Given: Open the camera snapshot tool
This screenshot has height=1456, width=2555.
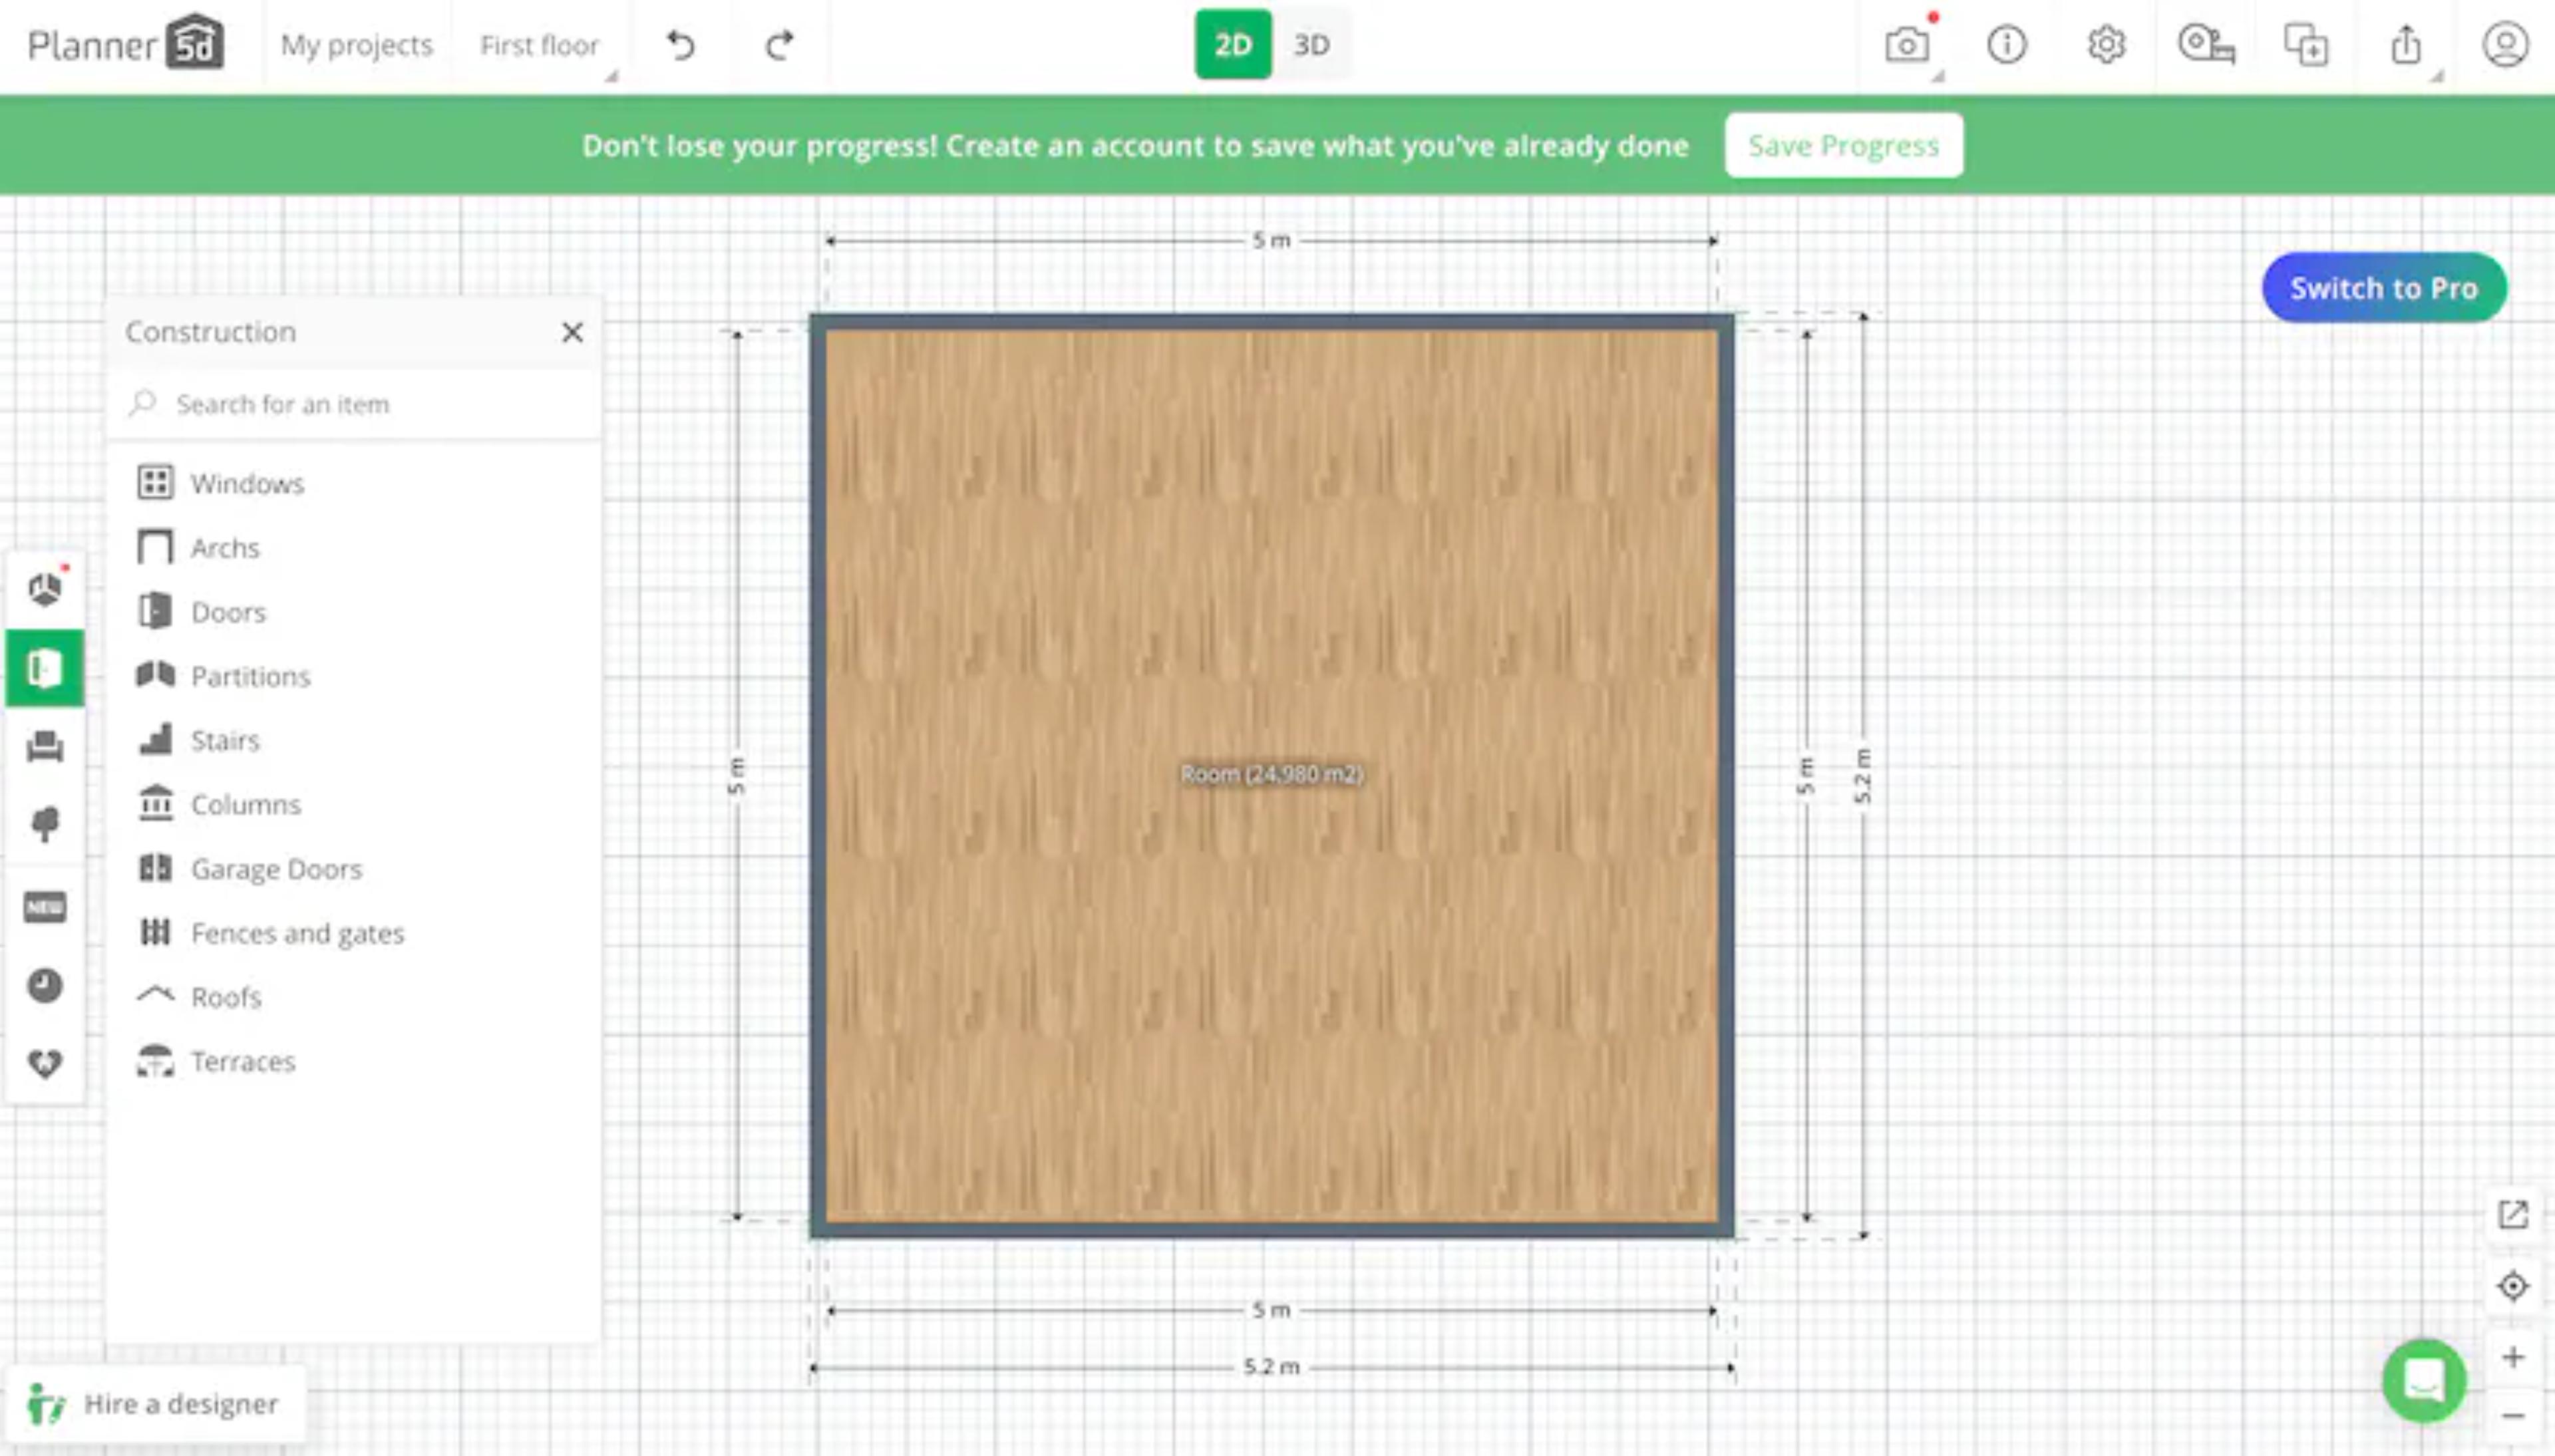Looking at the screenshot, I should [x=1906, y=45].
